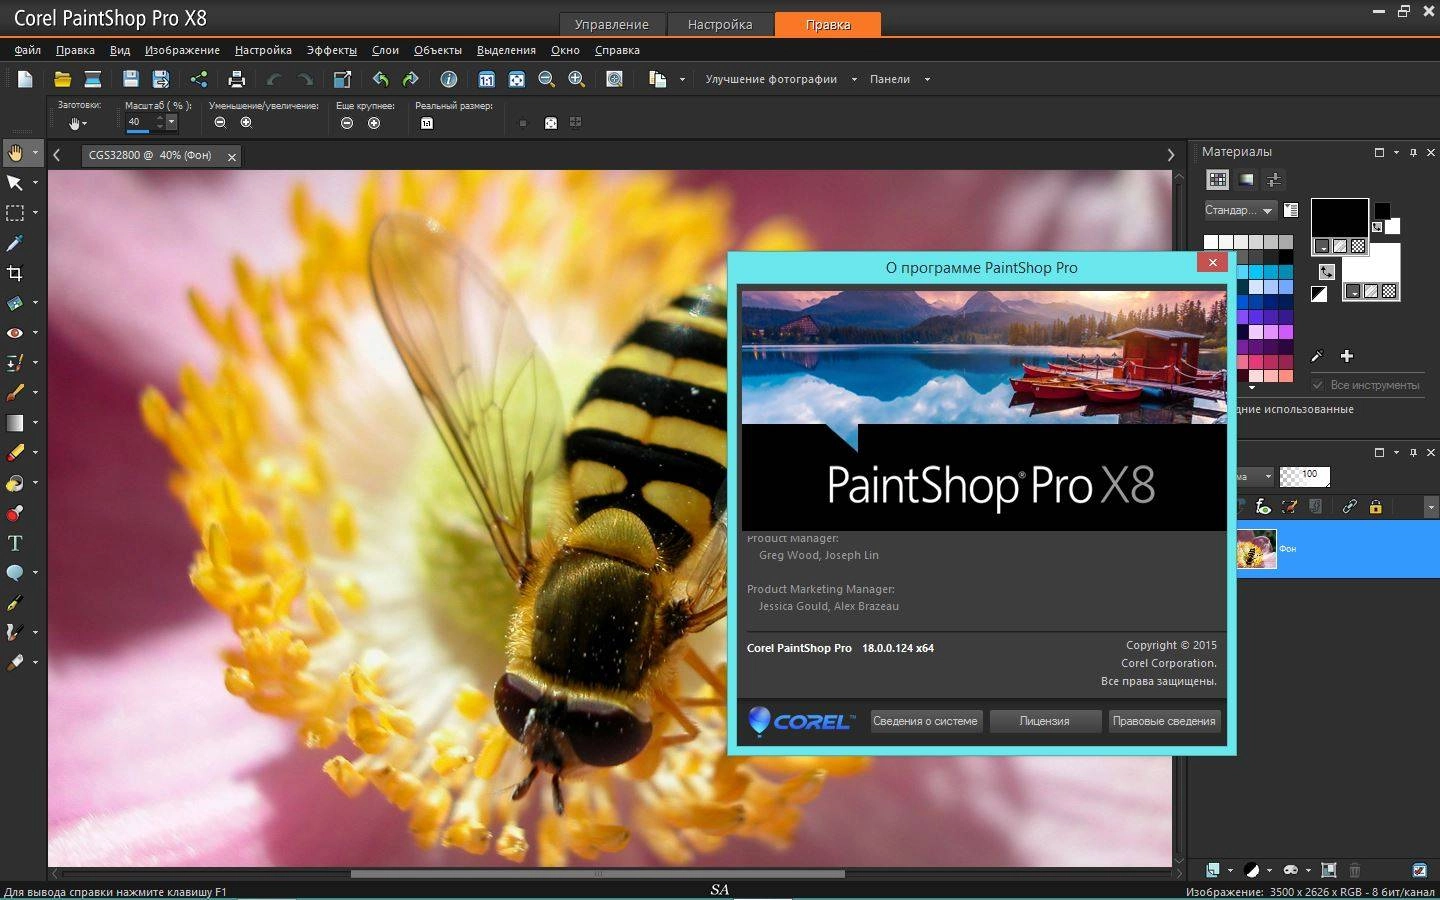Rotate image right with green arrow icon
The height and width of the screenshot is (900, 1440).
(410, 79)
